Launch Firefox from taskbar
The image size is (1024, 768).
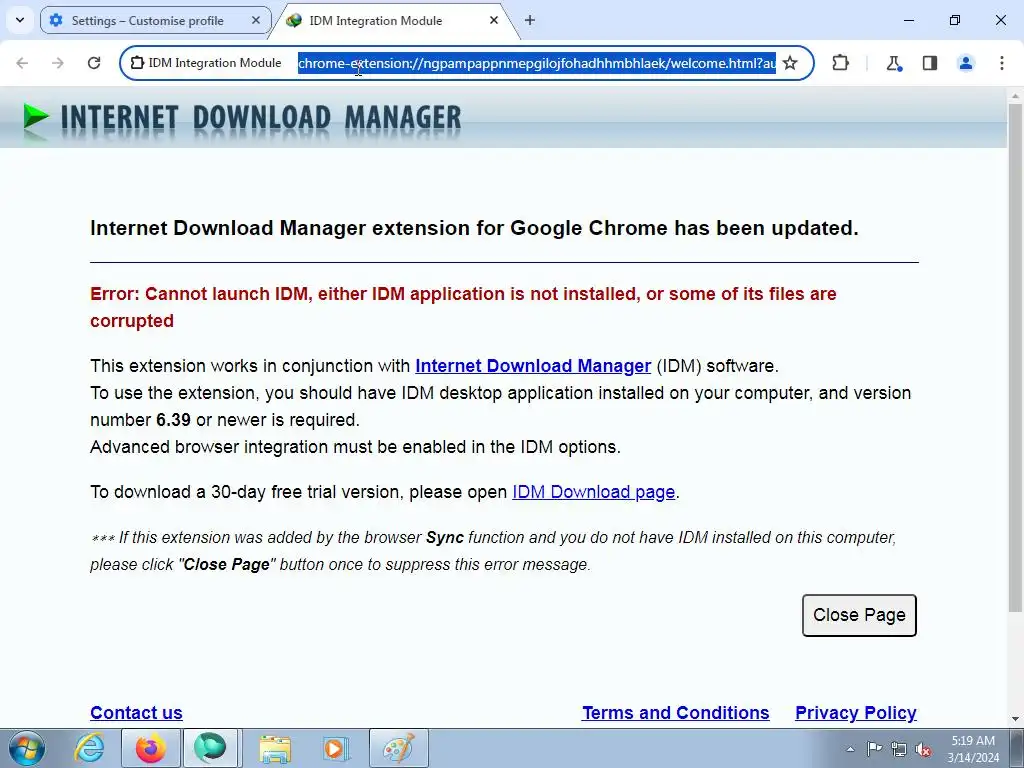click(x=150, y=748)
